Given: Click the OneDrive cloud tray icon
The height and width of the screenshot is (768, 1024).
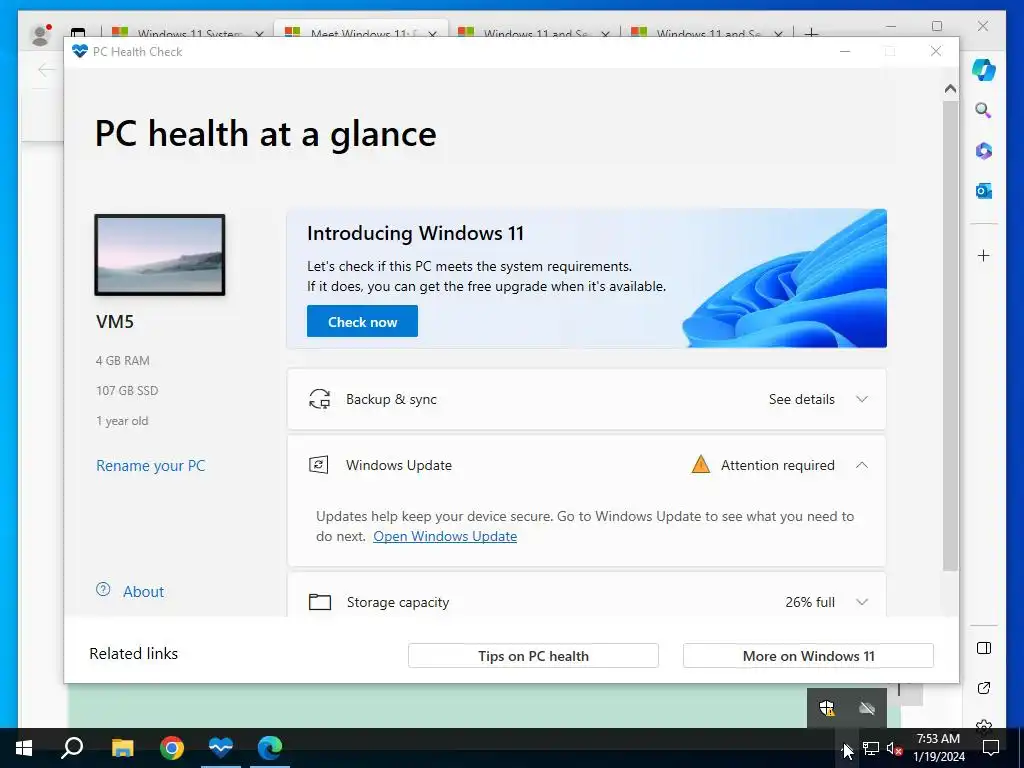Looking at the screenshot, I should pyautogui.click(x=867, y=708).
